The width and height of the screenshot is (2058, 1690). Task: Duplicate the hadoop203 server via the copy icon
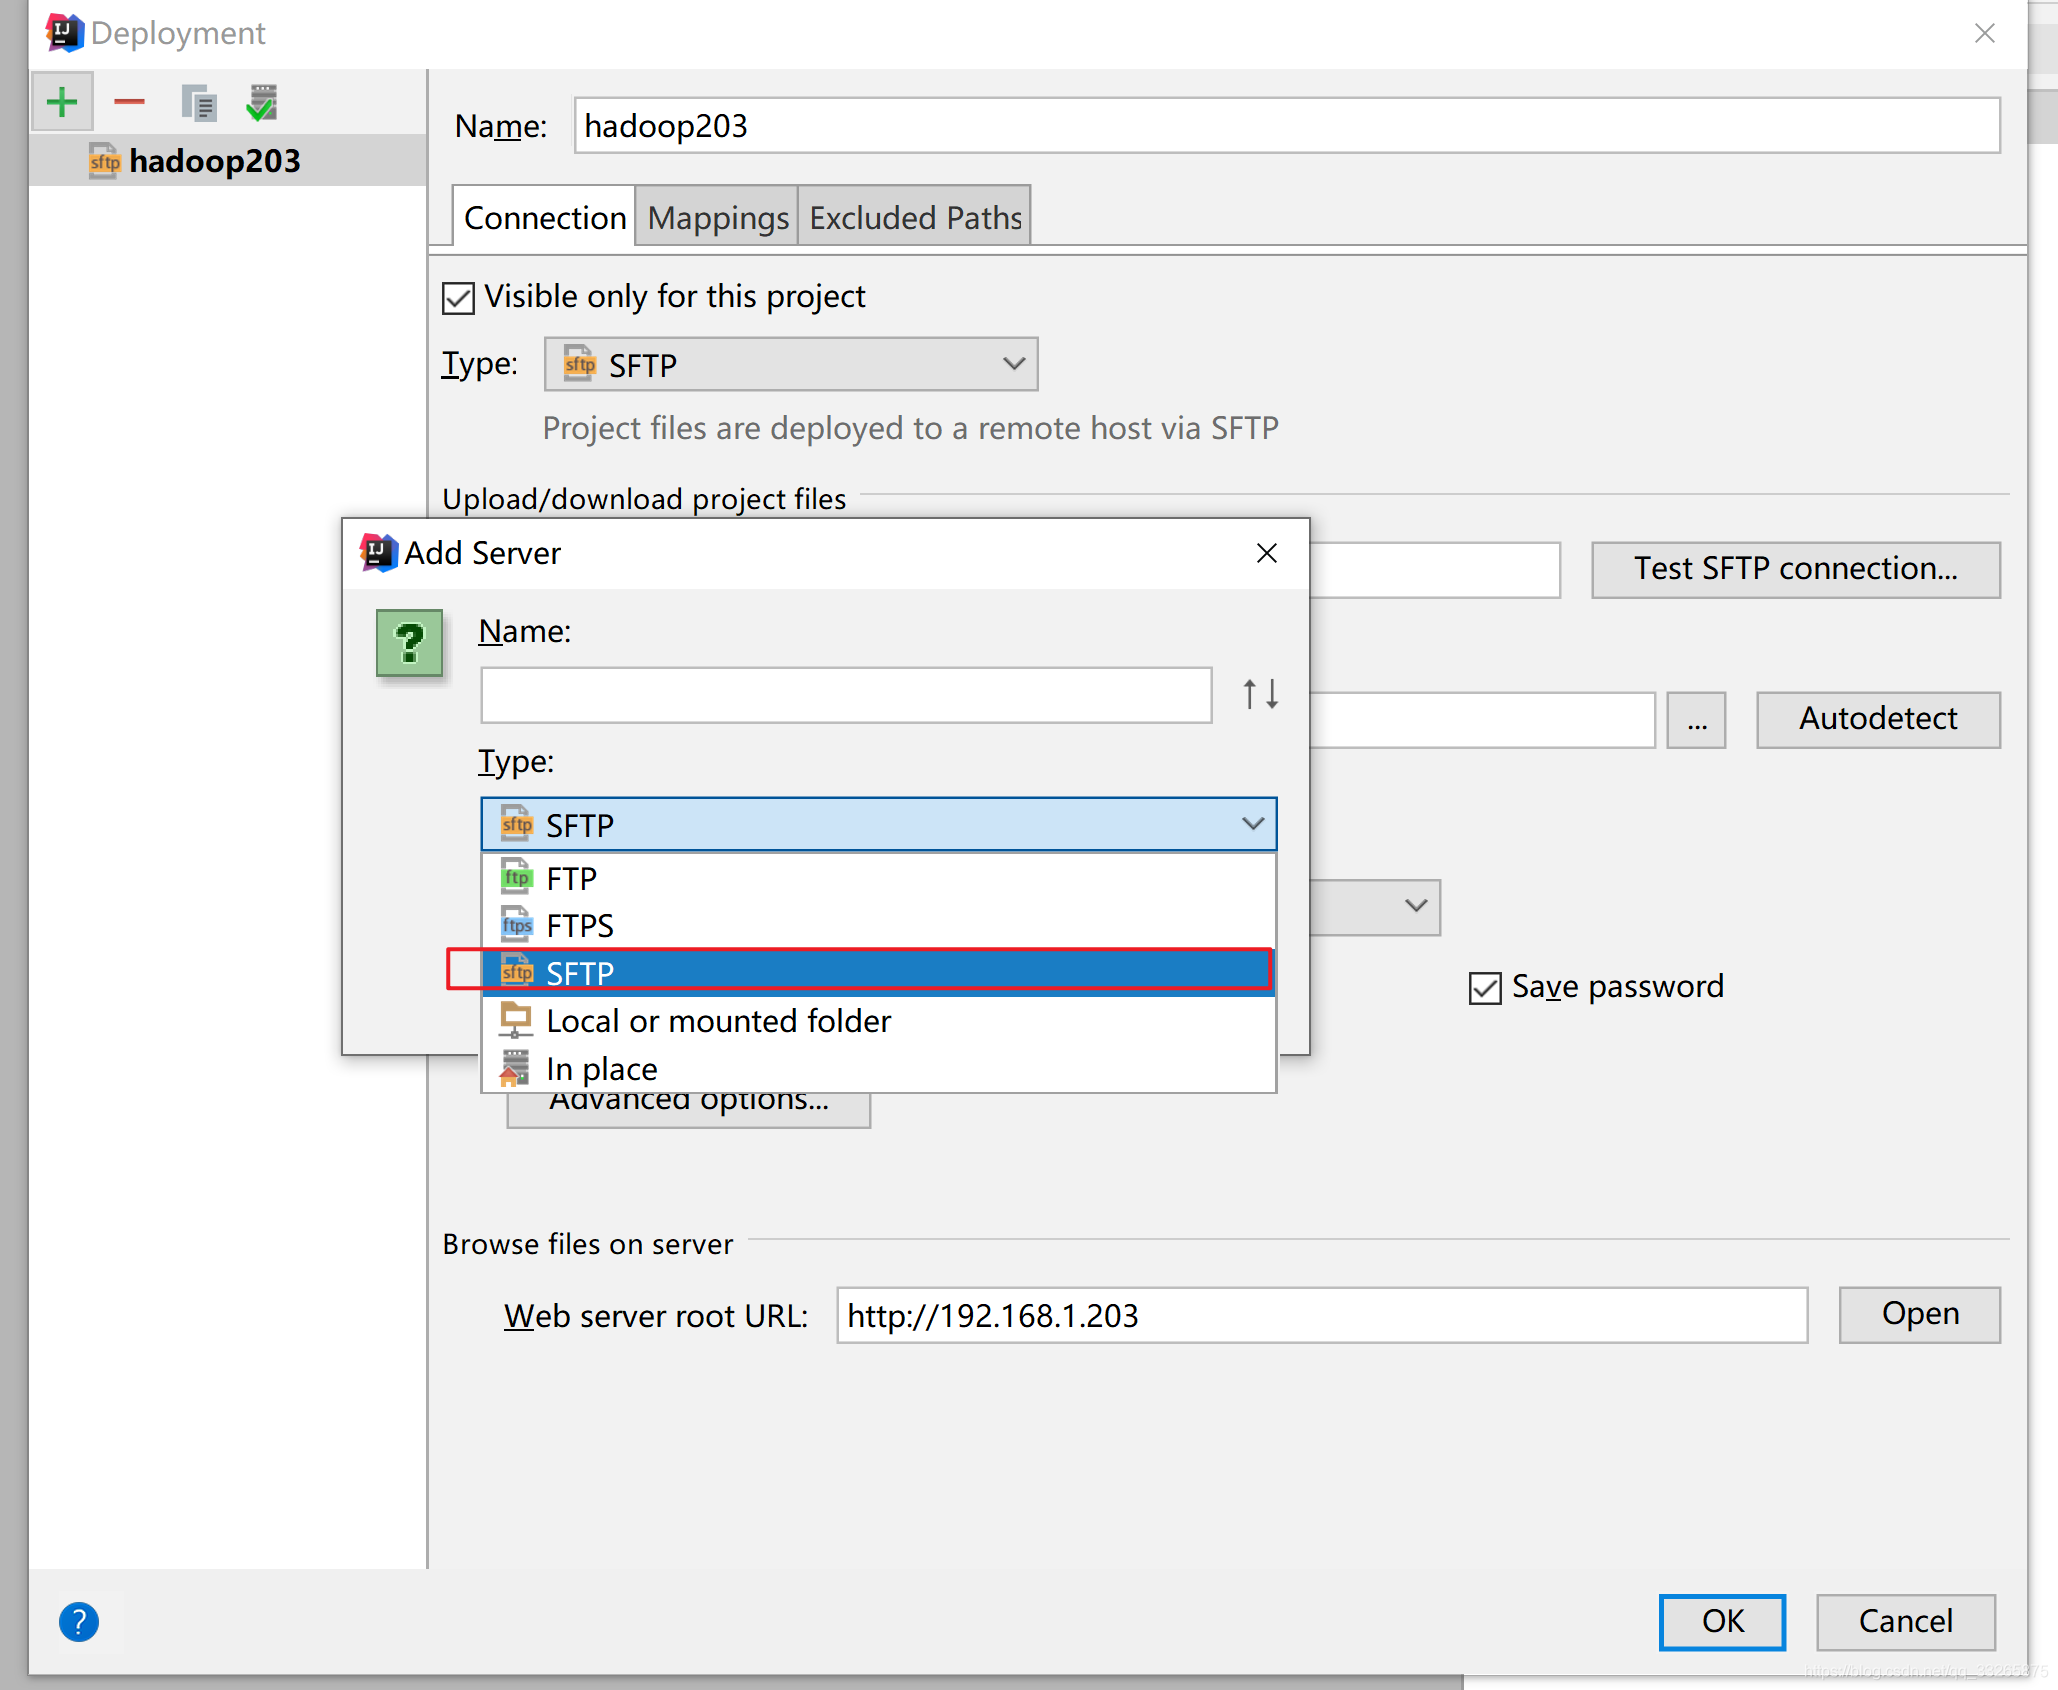(x=197, y=101)
